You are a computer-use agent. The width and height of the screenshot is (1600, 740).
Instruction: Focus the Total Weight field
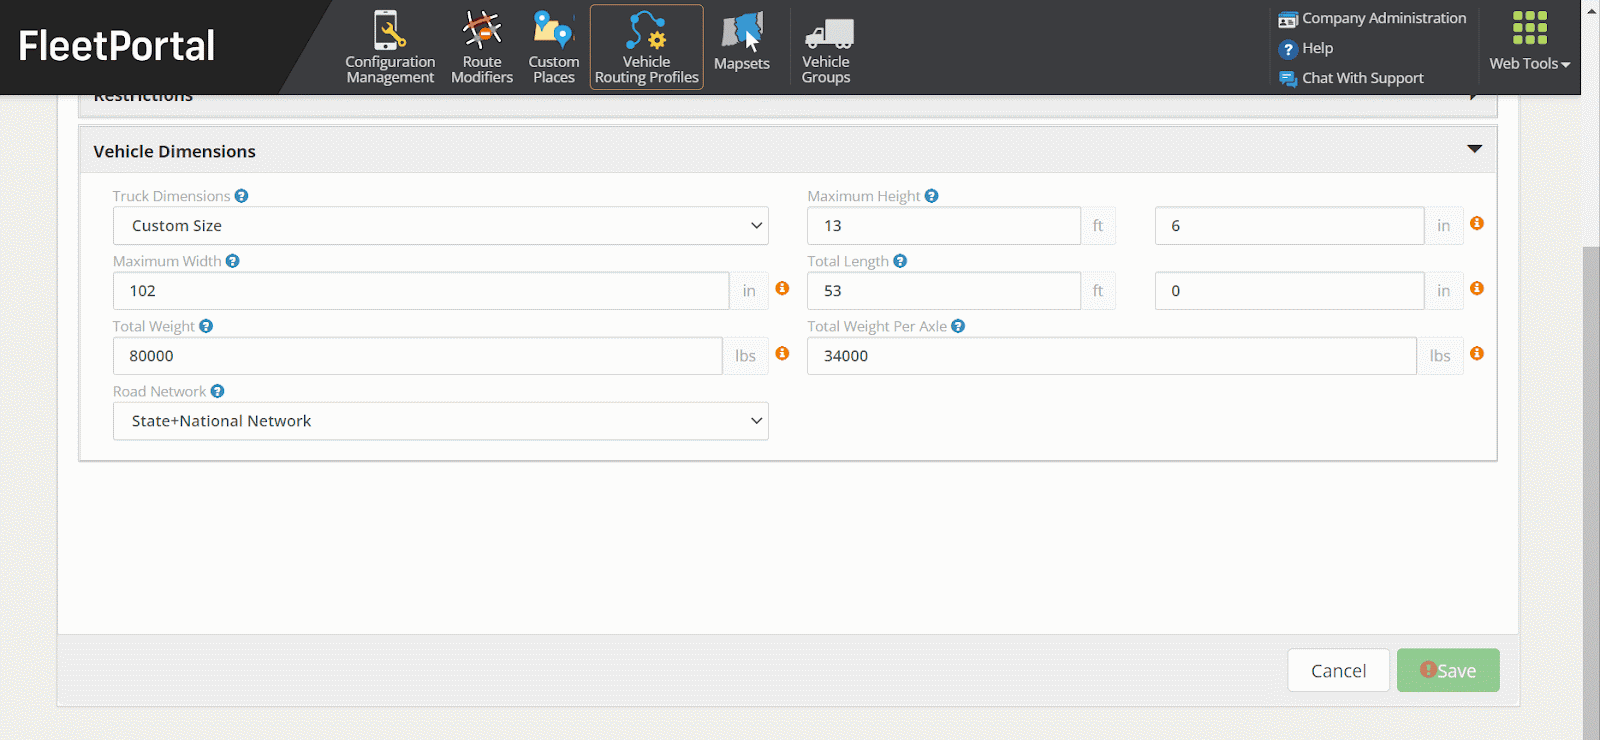pos(418,356)
